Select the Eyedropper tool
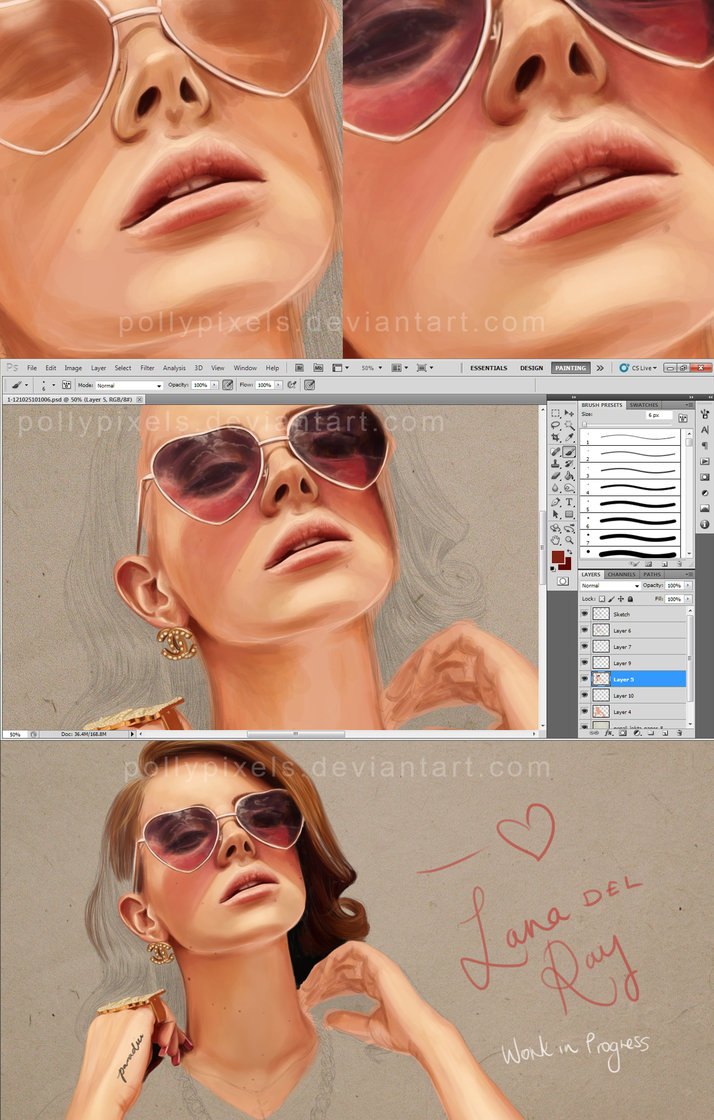Viewport: 714px width, 1120px height. click(569, 437)
